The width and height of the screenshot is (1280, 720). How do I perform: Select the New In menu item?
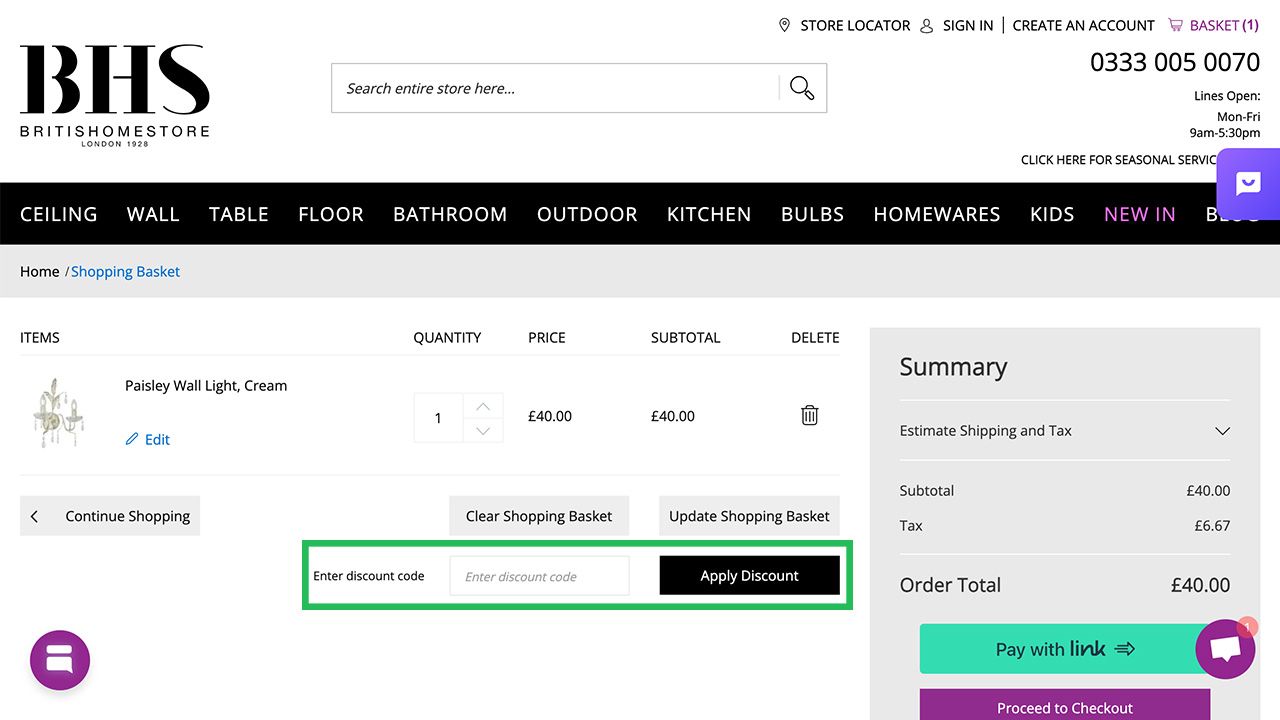pos(1140,214)
